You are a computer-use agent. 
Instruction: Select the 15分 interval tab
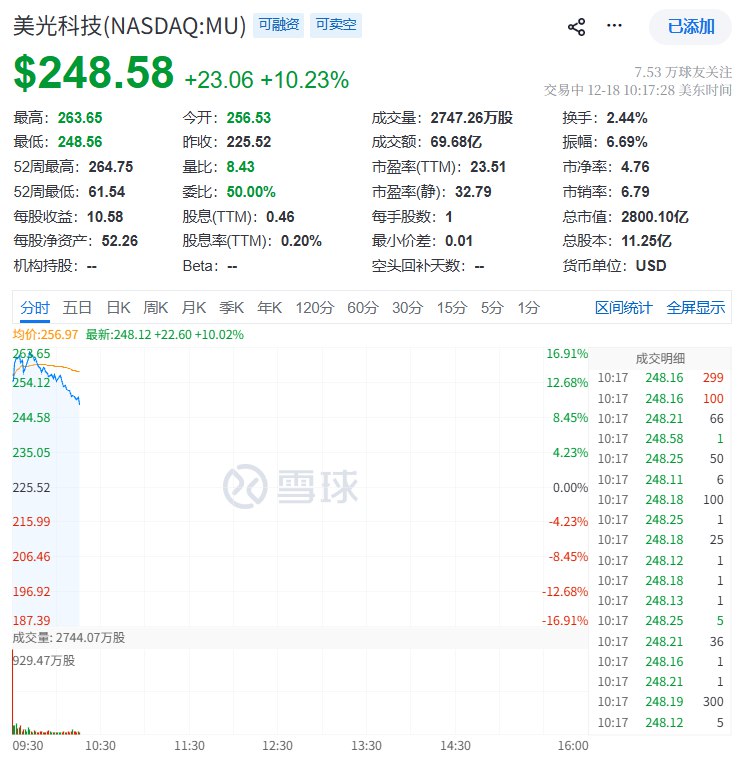point(452,308)
